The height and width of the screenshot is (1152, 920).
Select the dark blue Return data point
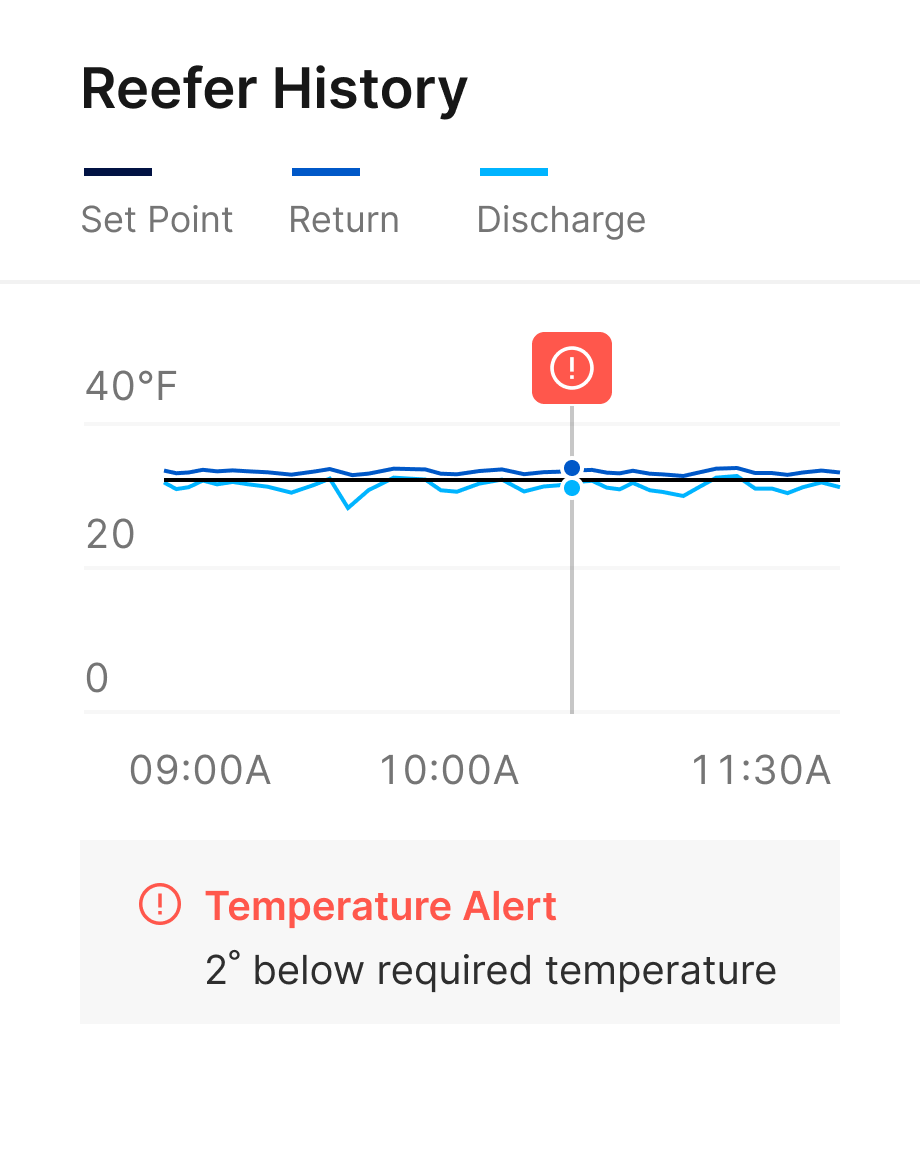tap(572, 467)
